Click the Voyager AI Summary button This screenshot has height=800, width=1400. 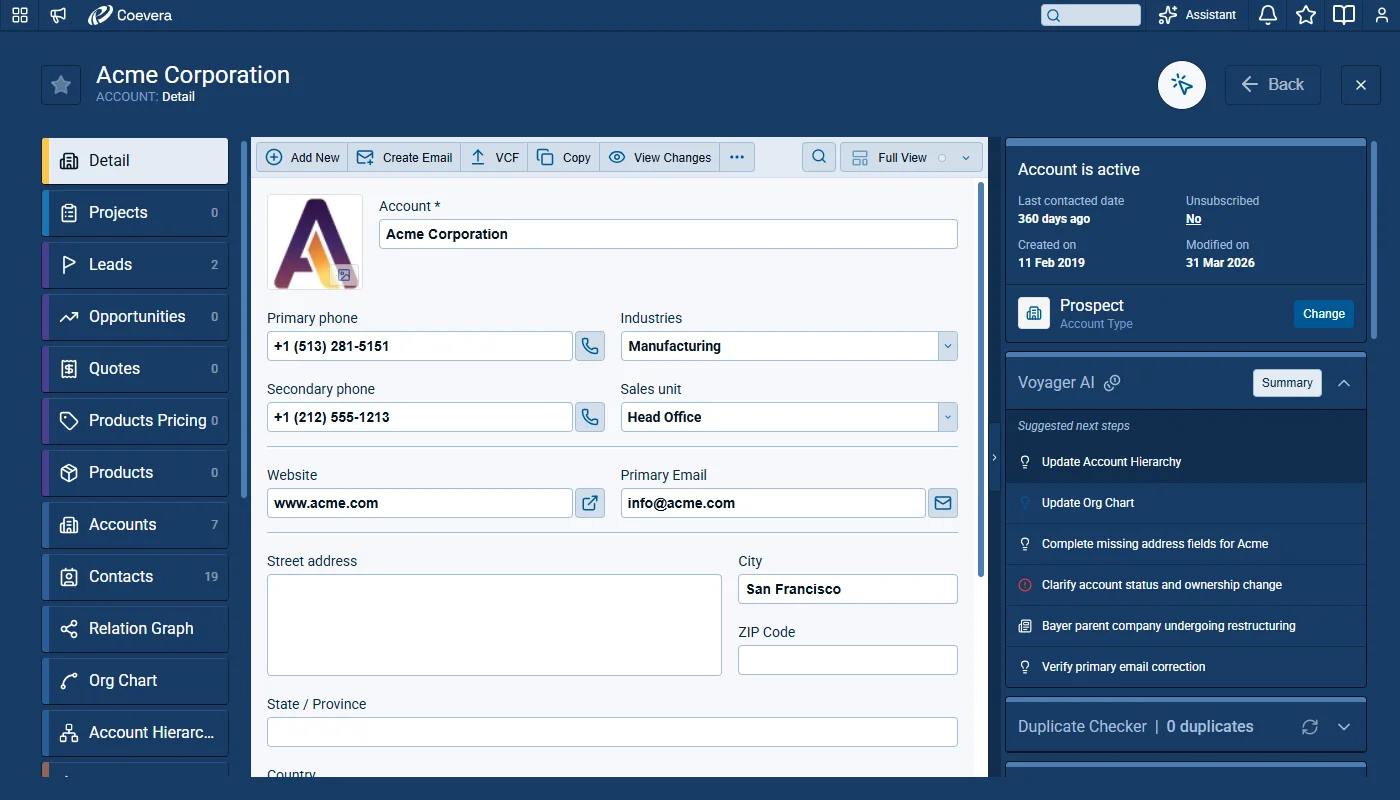[x=1287, y=383]
